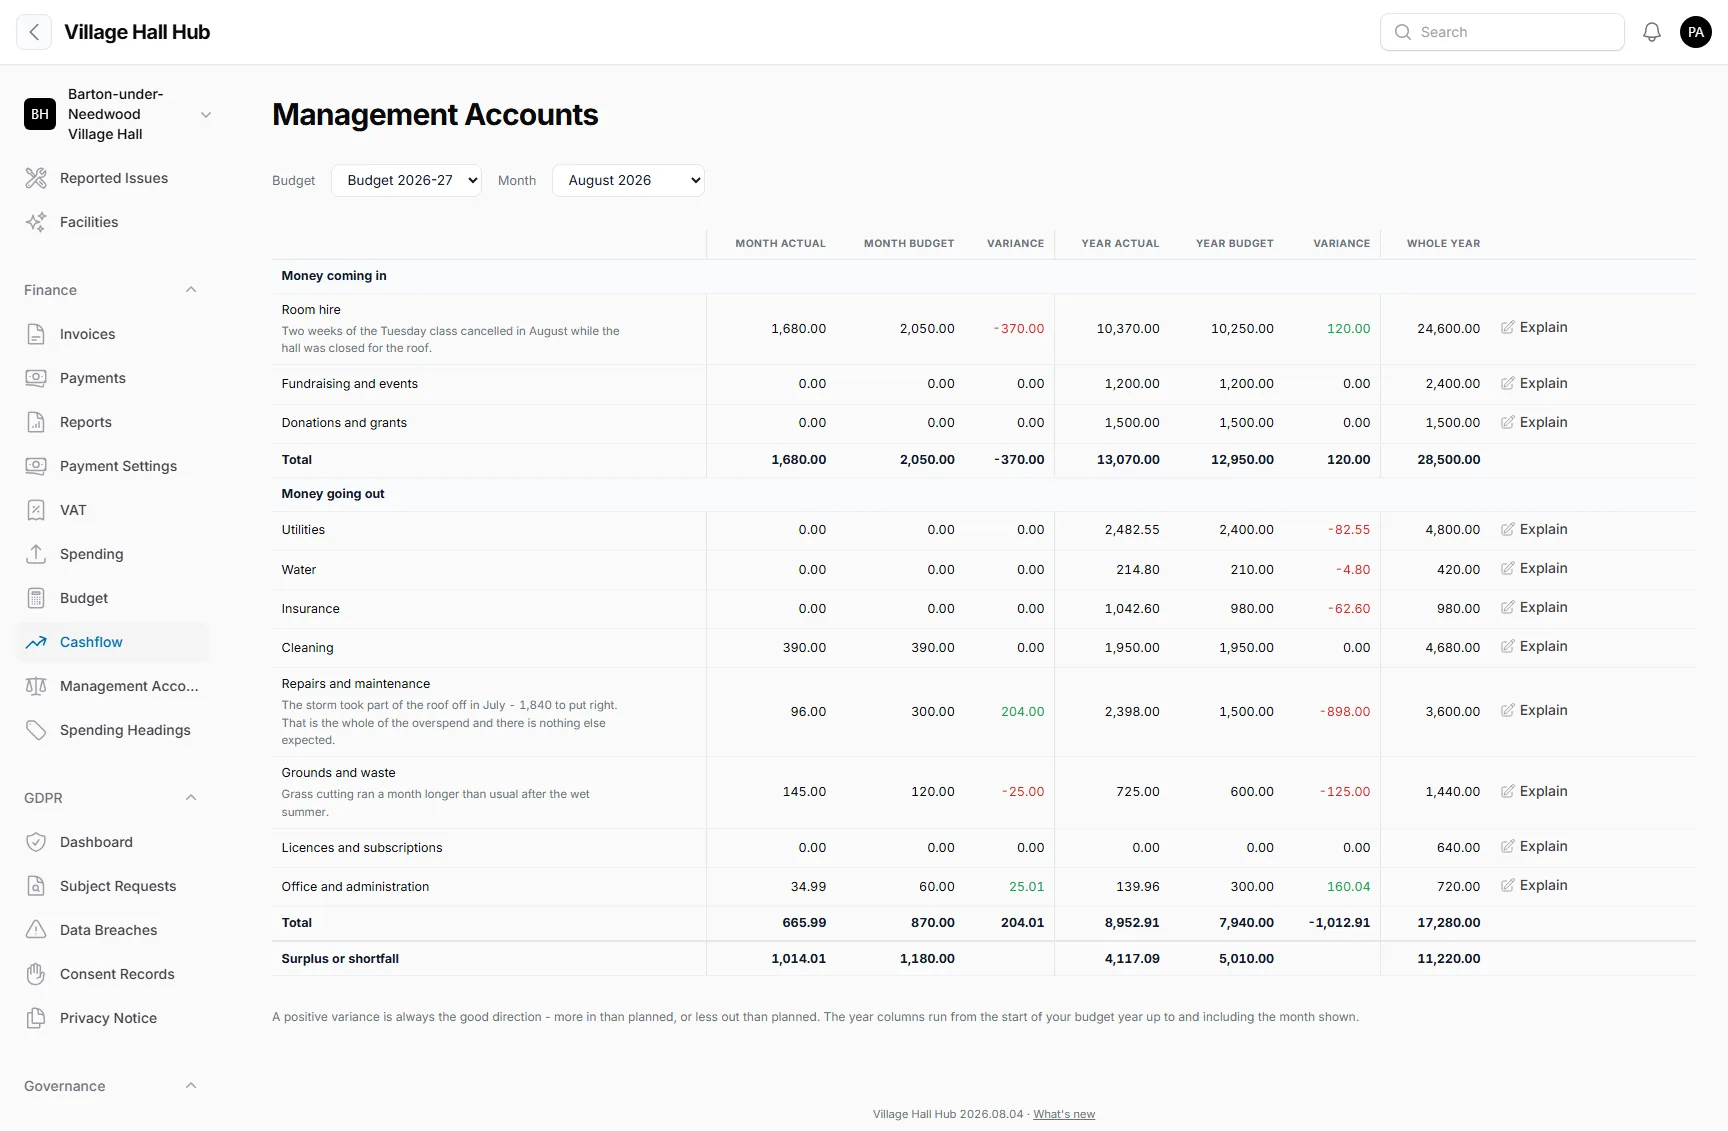Click the Cashflow trend icon

(x=36, y=642)
